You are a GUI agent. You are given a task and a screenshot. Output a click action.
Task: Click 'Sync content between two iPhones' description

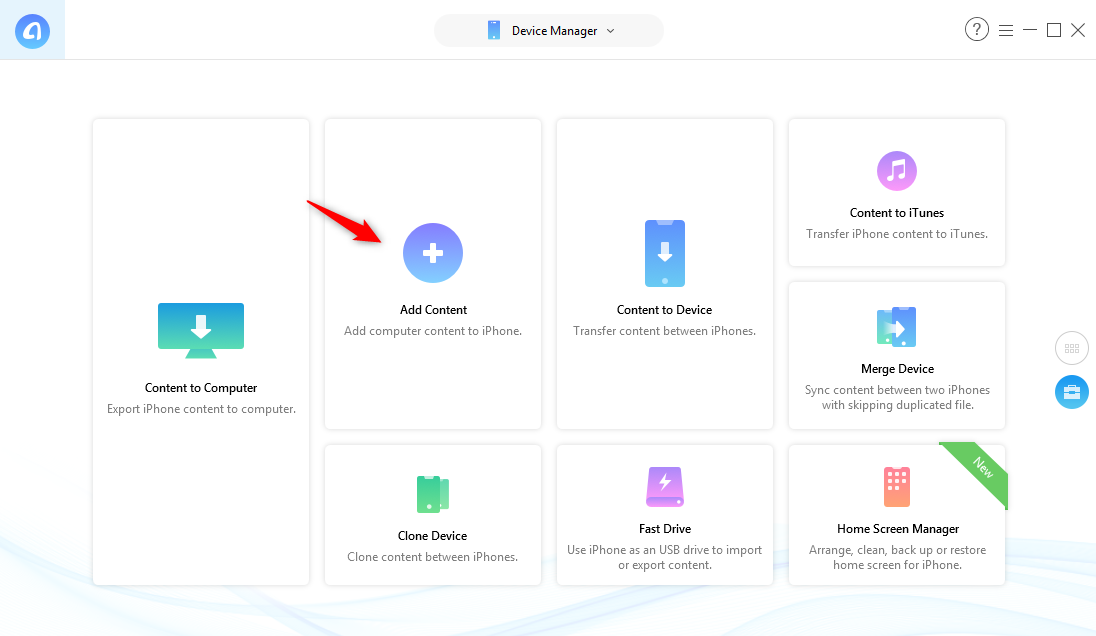[897, 397]
